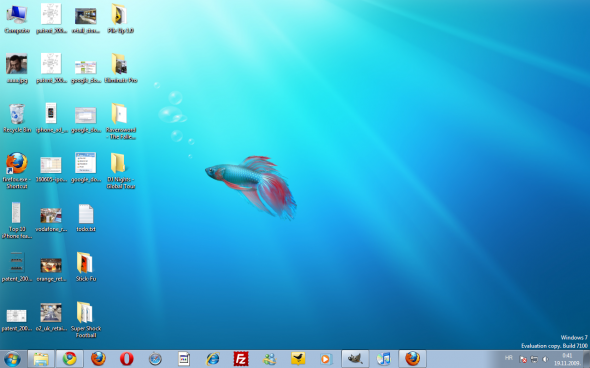Open Safari compass icon on taskbar

point(155,359)
